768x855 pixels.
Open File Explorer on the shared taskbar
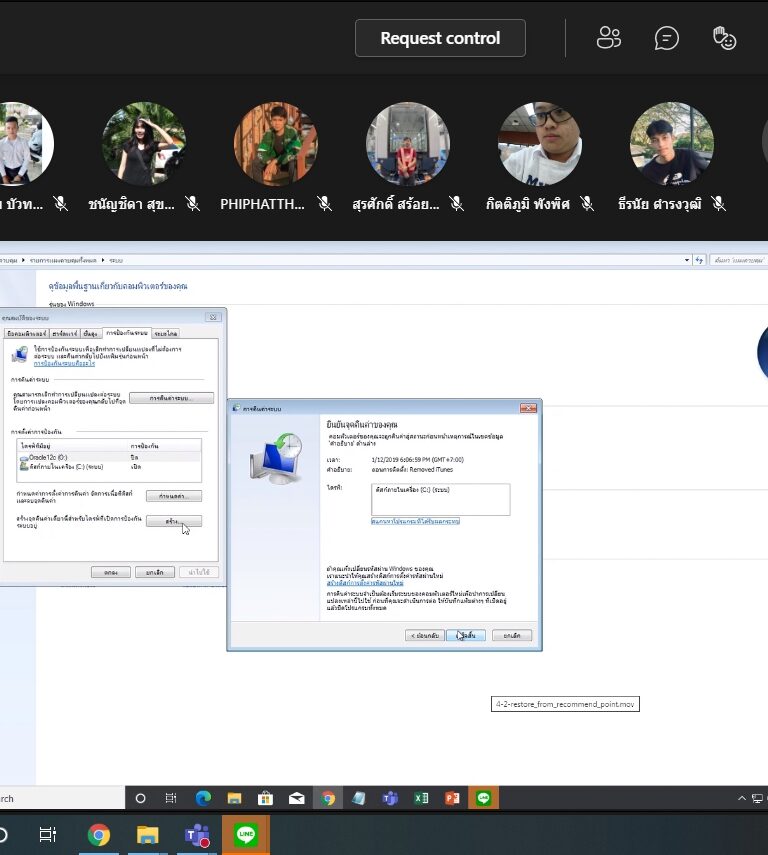(x=235, y=798)
